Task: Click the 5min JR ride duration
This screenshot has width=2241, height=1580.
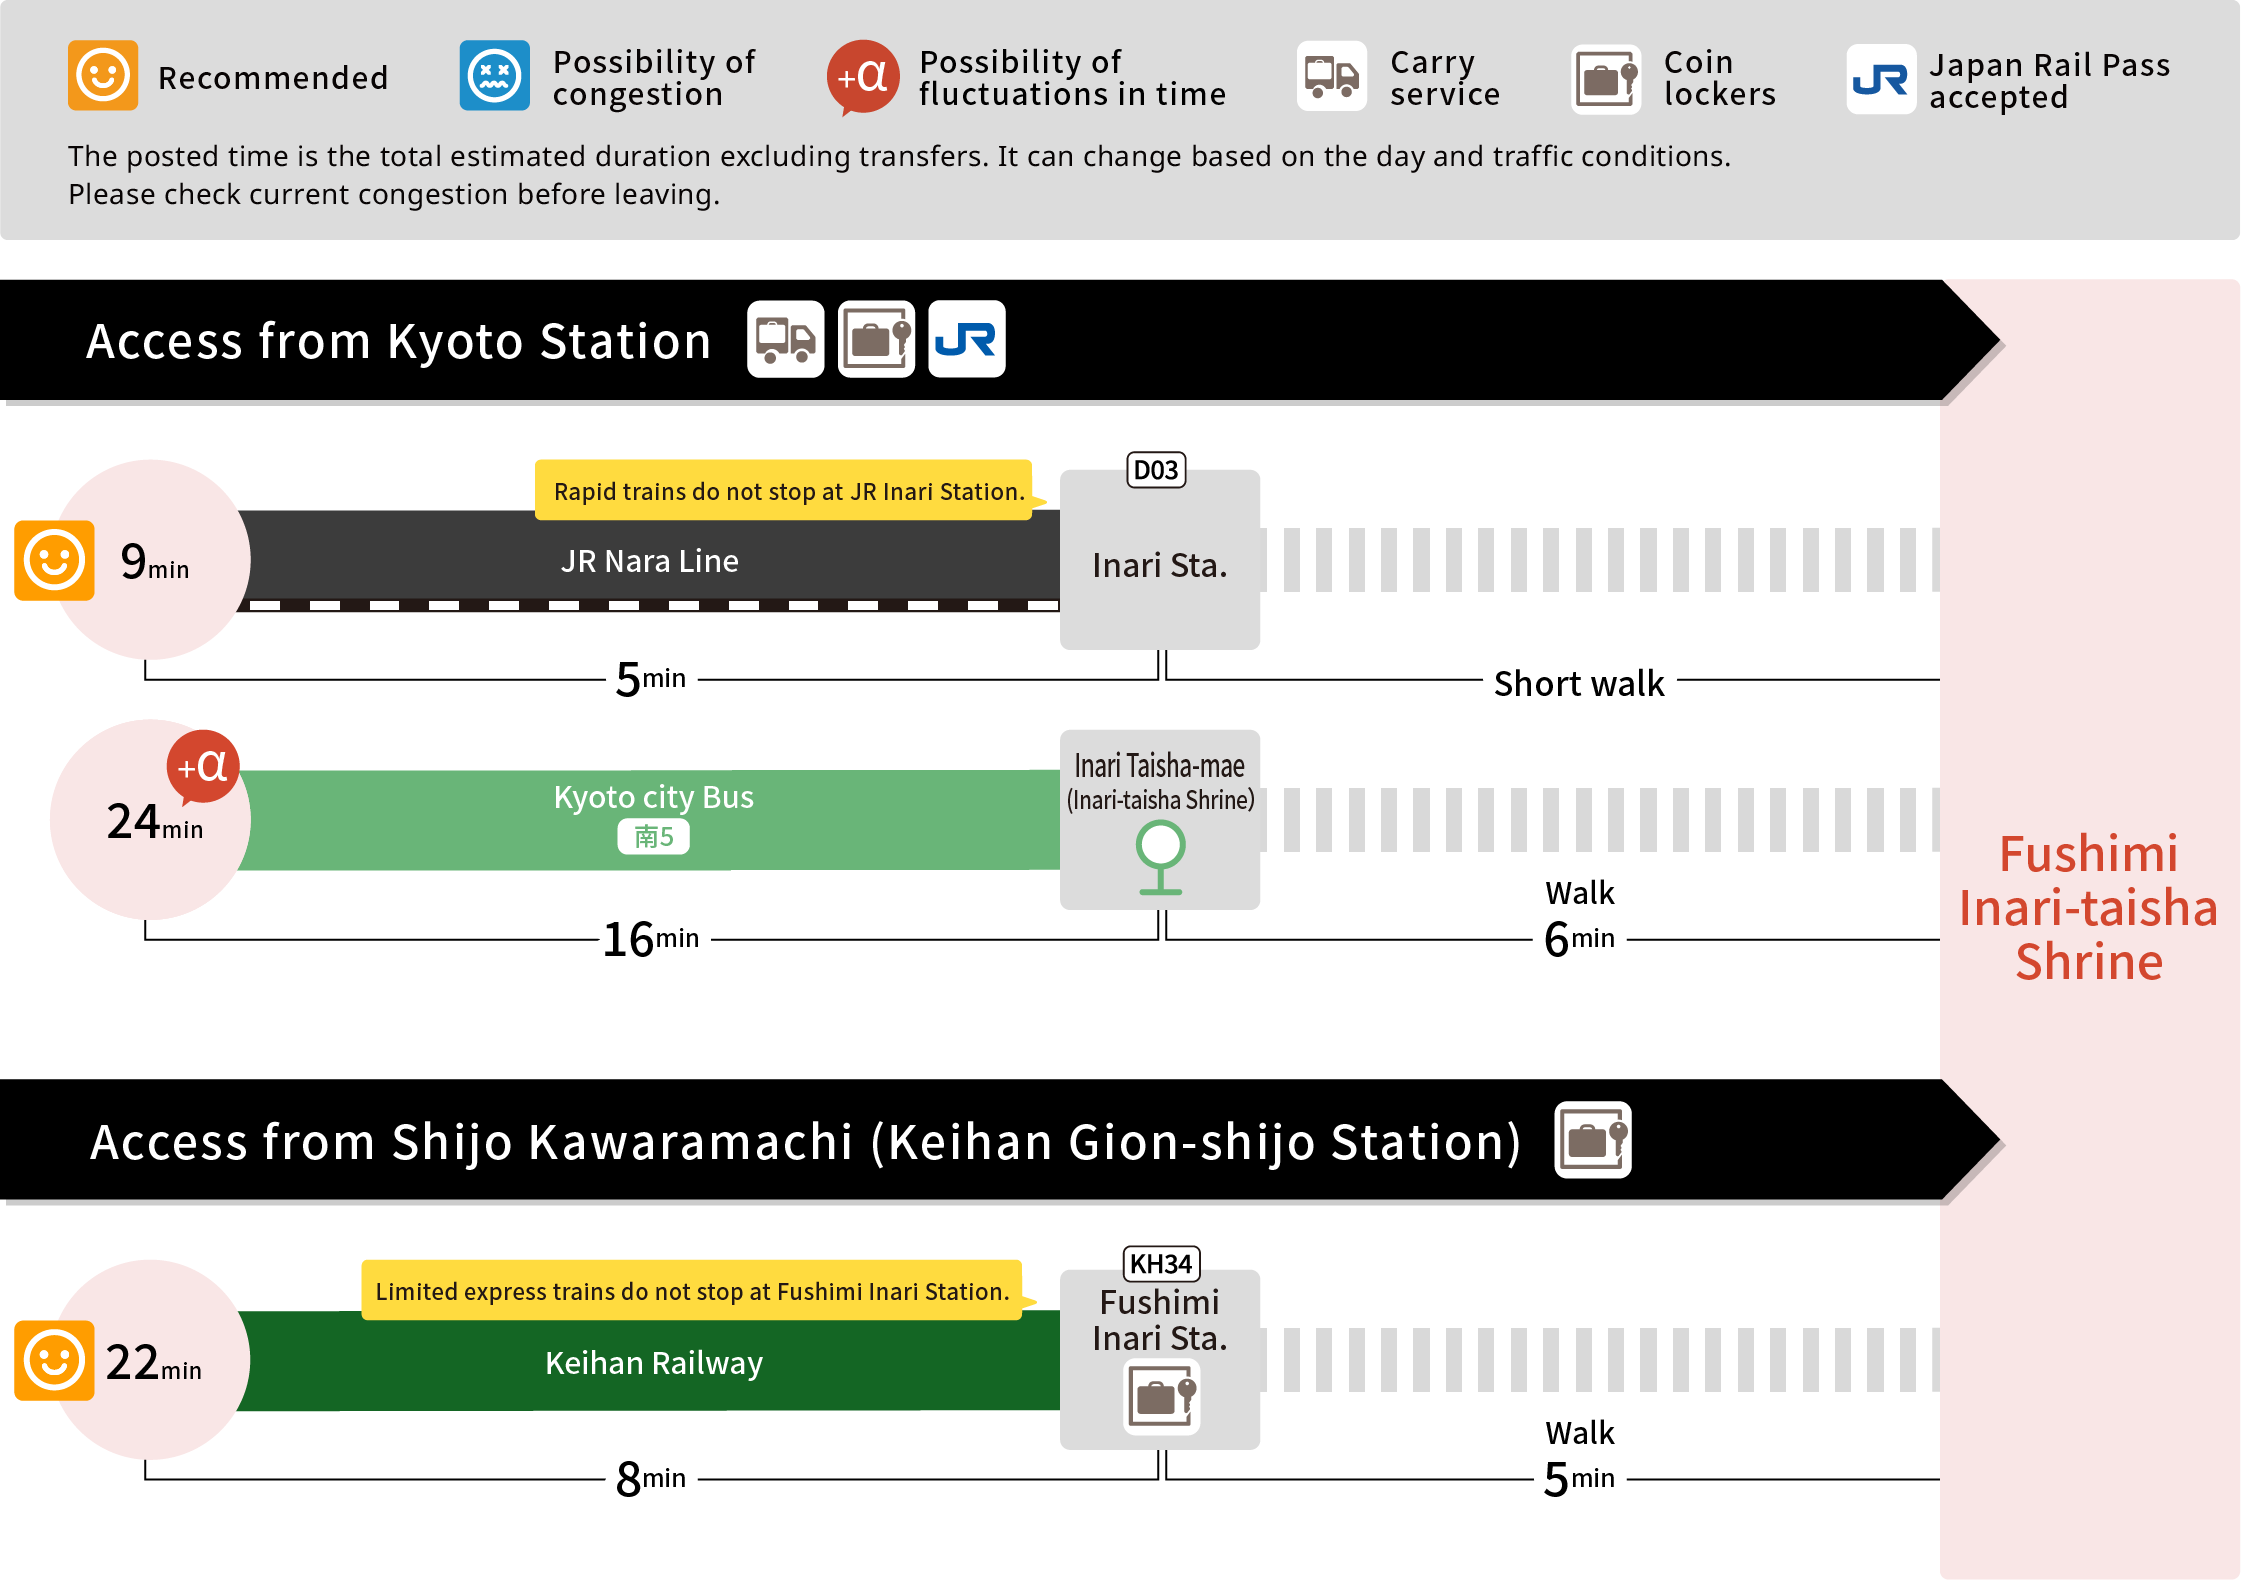Action: pos(651,680)
